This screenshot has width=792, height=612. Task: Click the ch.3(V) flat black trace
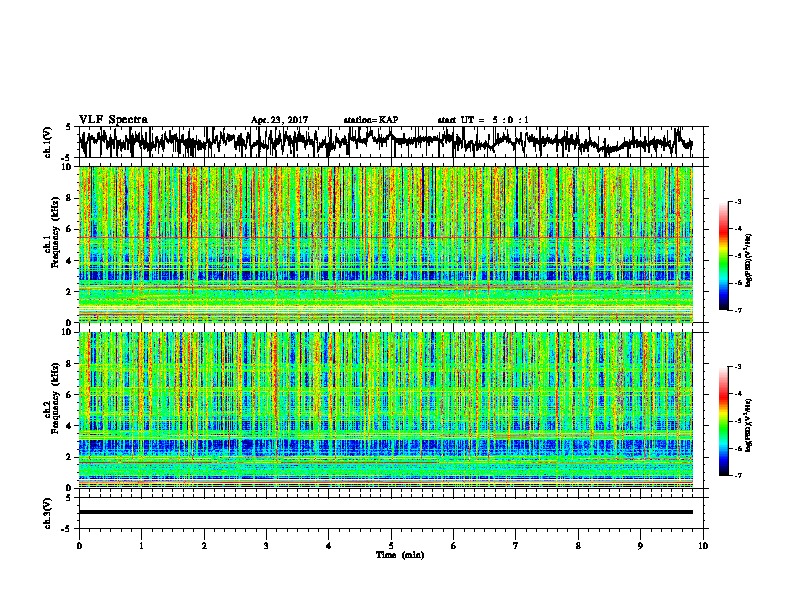tap(386, 512)
